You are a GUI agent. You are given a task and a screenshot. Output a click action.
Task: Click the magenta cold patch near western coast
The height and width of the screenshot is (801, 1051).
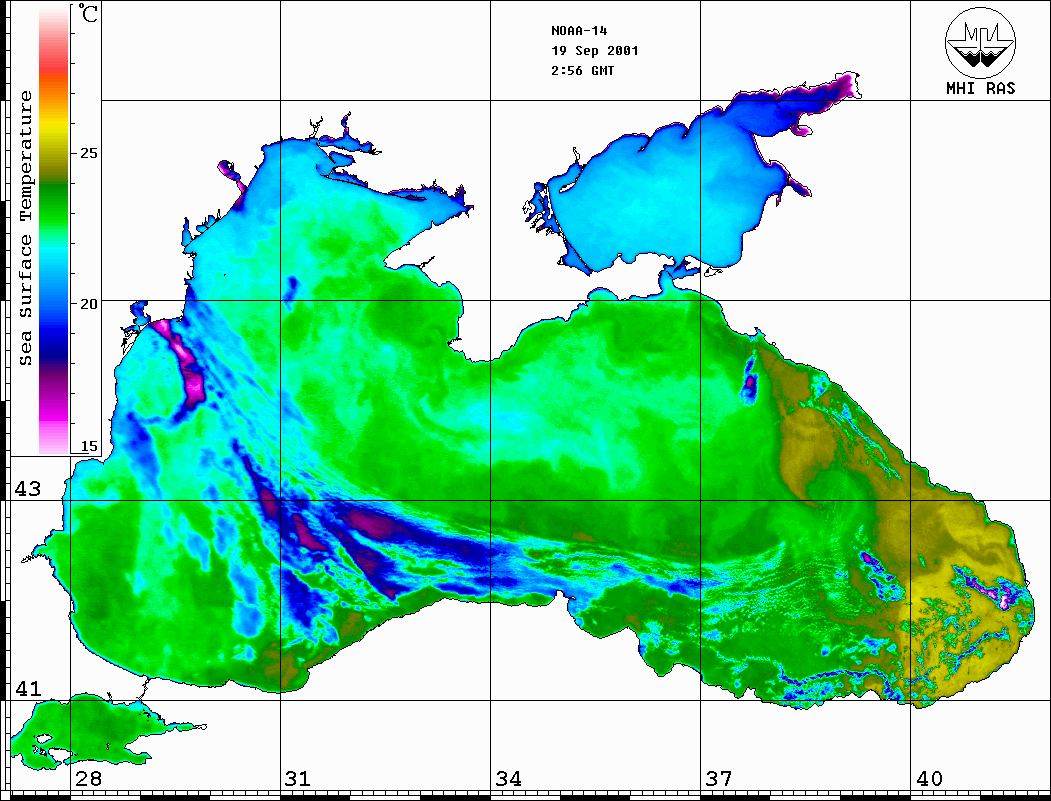pos(182,362)
